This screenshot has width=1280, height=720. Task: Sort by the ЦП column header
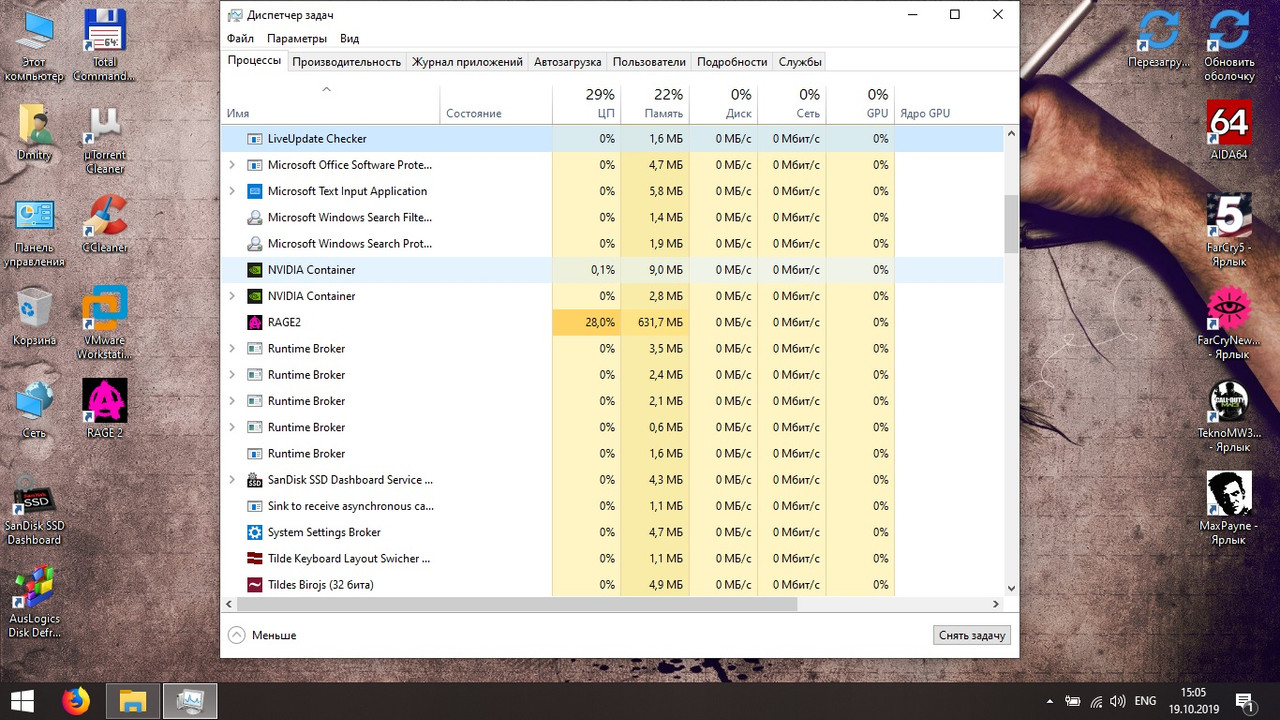coord(586,103)
